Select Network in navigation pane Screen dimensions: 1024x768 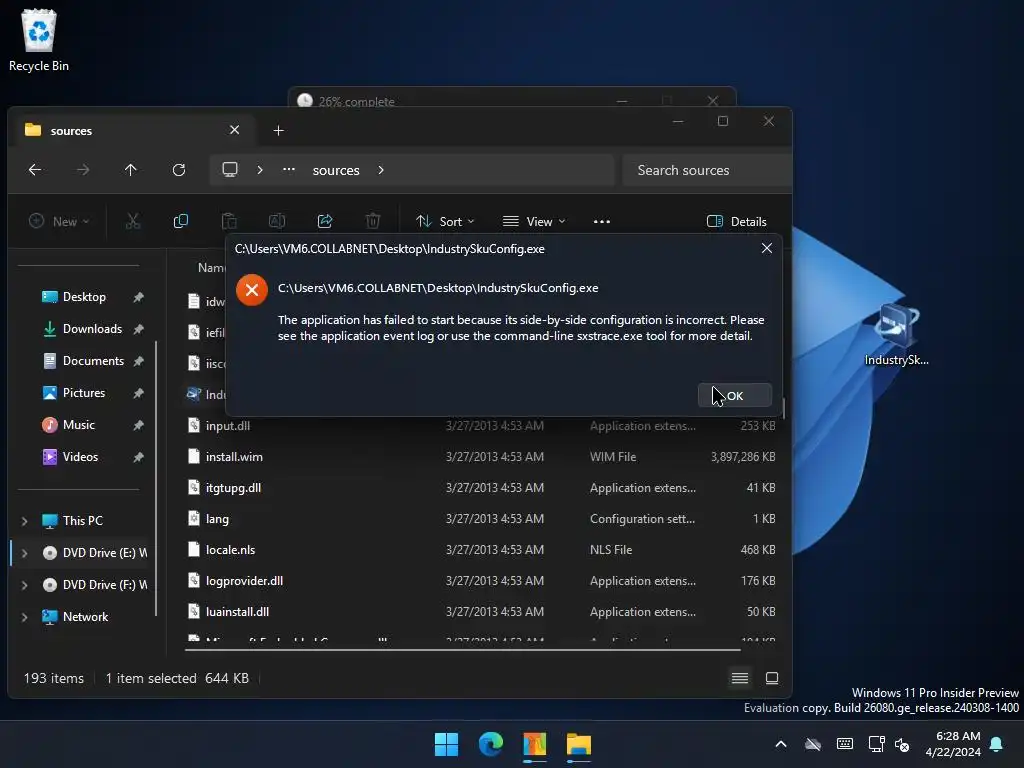point(85,616)
